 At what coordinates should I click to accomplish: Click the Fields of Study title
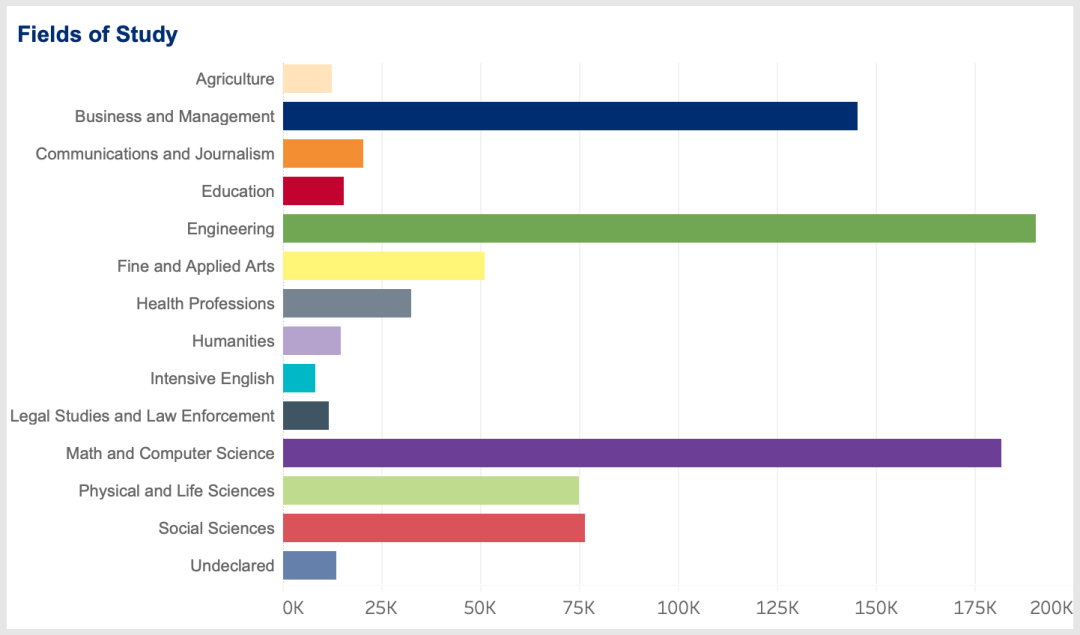coord(97,34)
